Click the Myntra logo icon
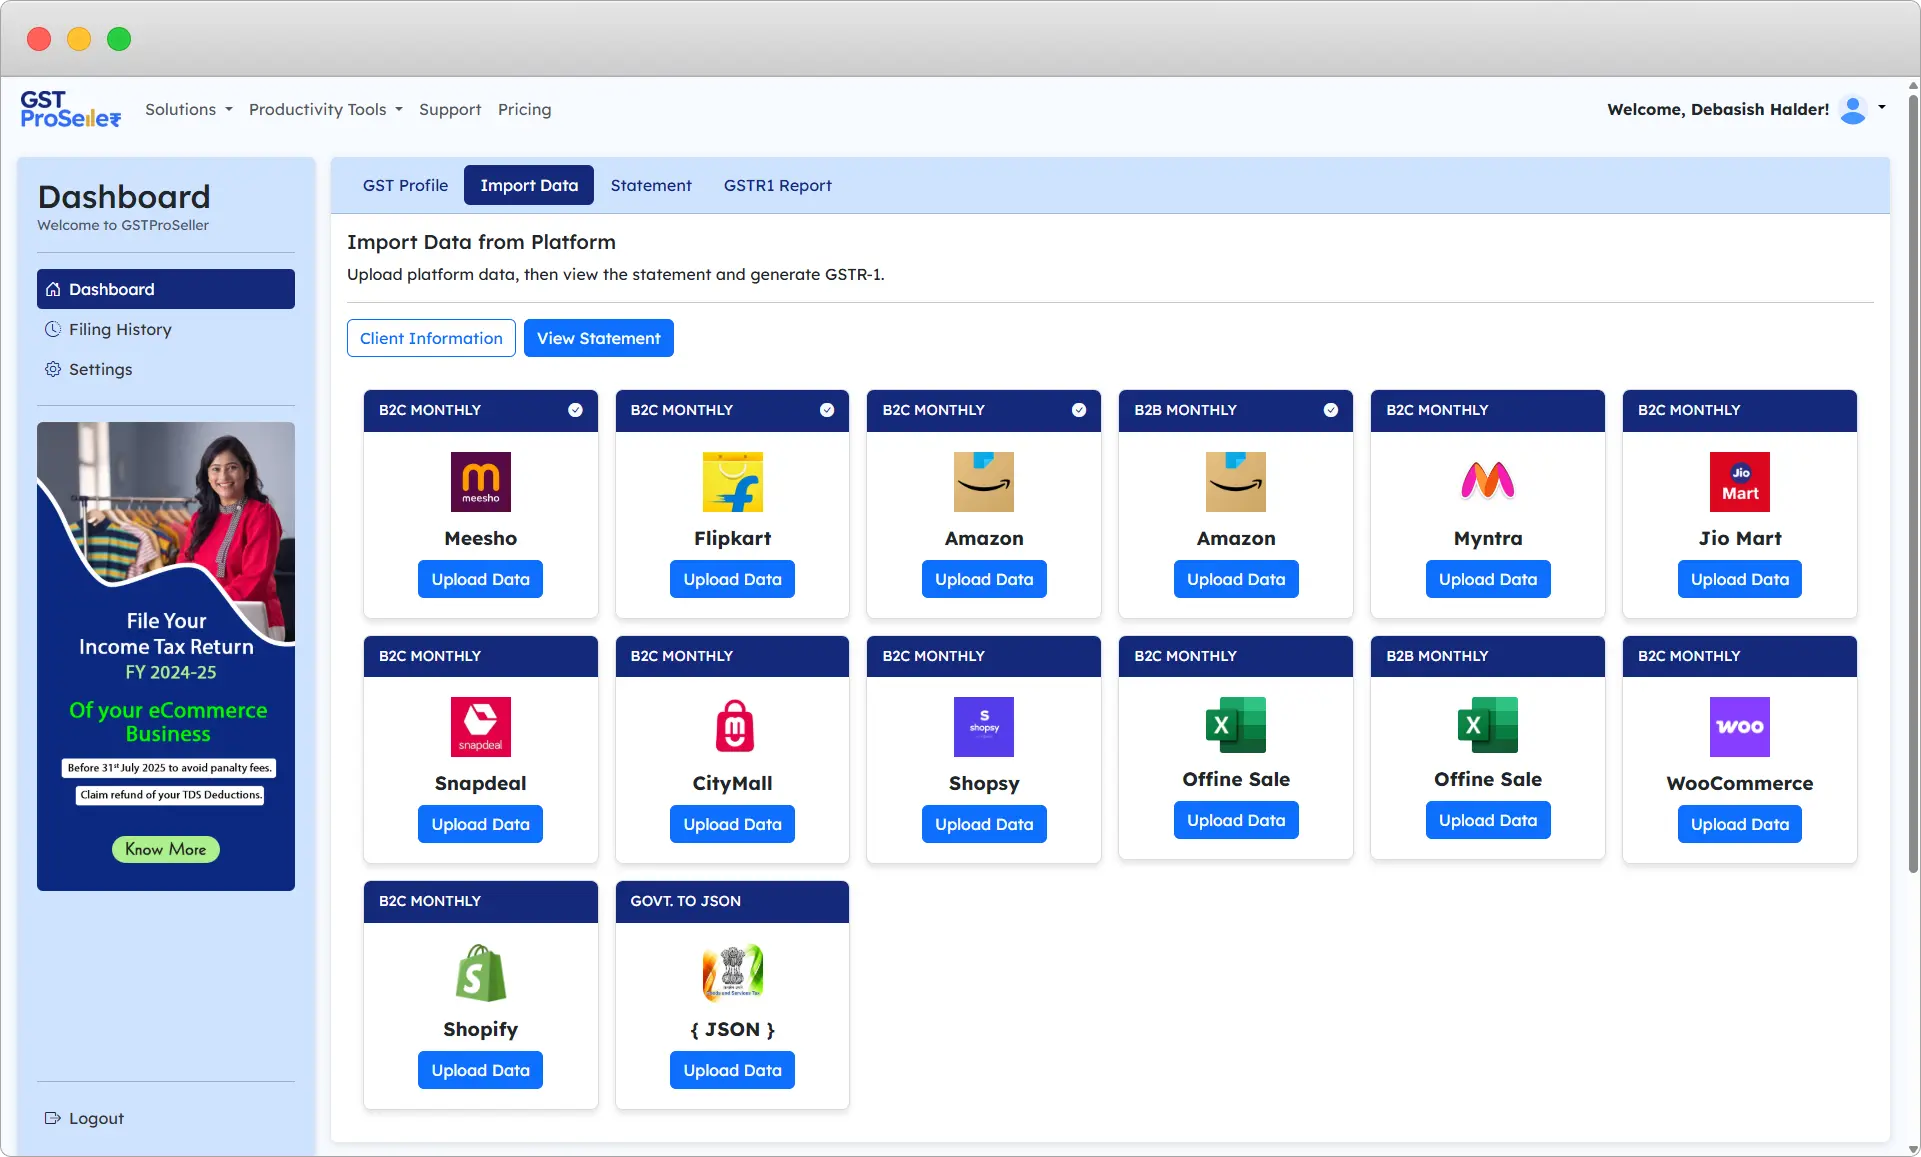 click(x=1487, y=481)
